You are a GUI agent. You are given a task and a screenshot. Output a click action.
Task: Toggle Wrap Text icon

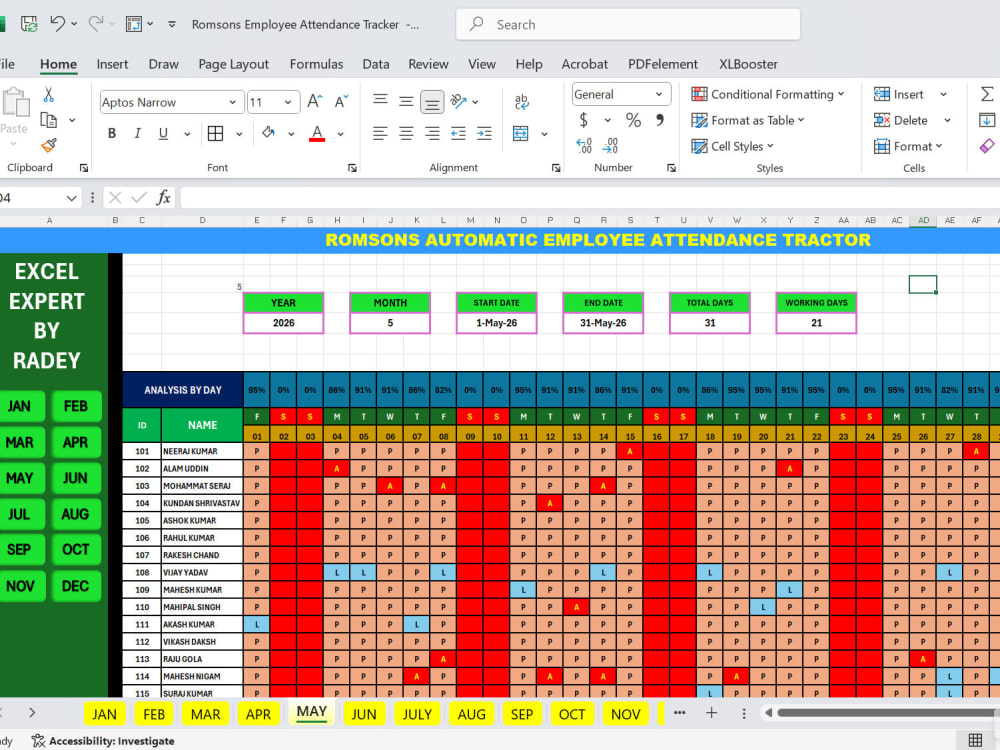[521, 101]
